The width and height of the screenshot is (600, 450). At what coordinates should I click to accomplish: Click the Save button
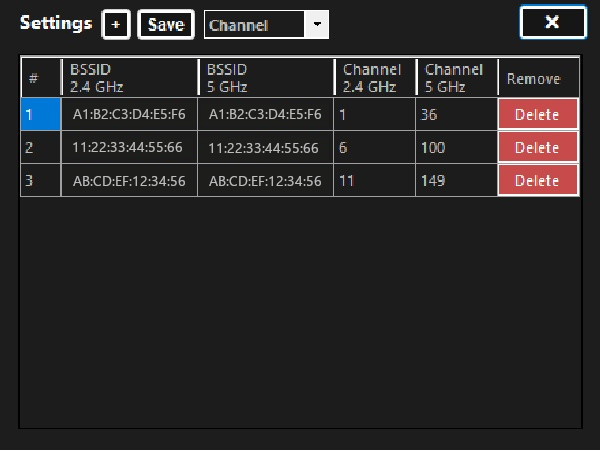pyautogui.click(x=166, y=24)
